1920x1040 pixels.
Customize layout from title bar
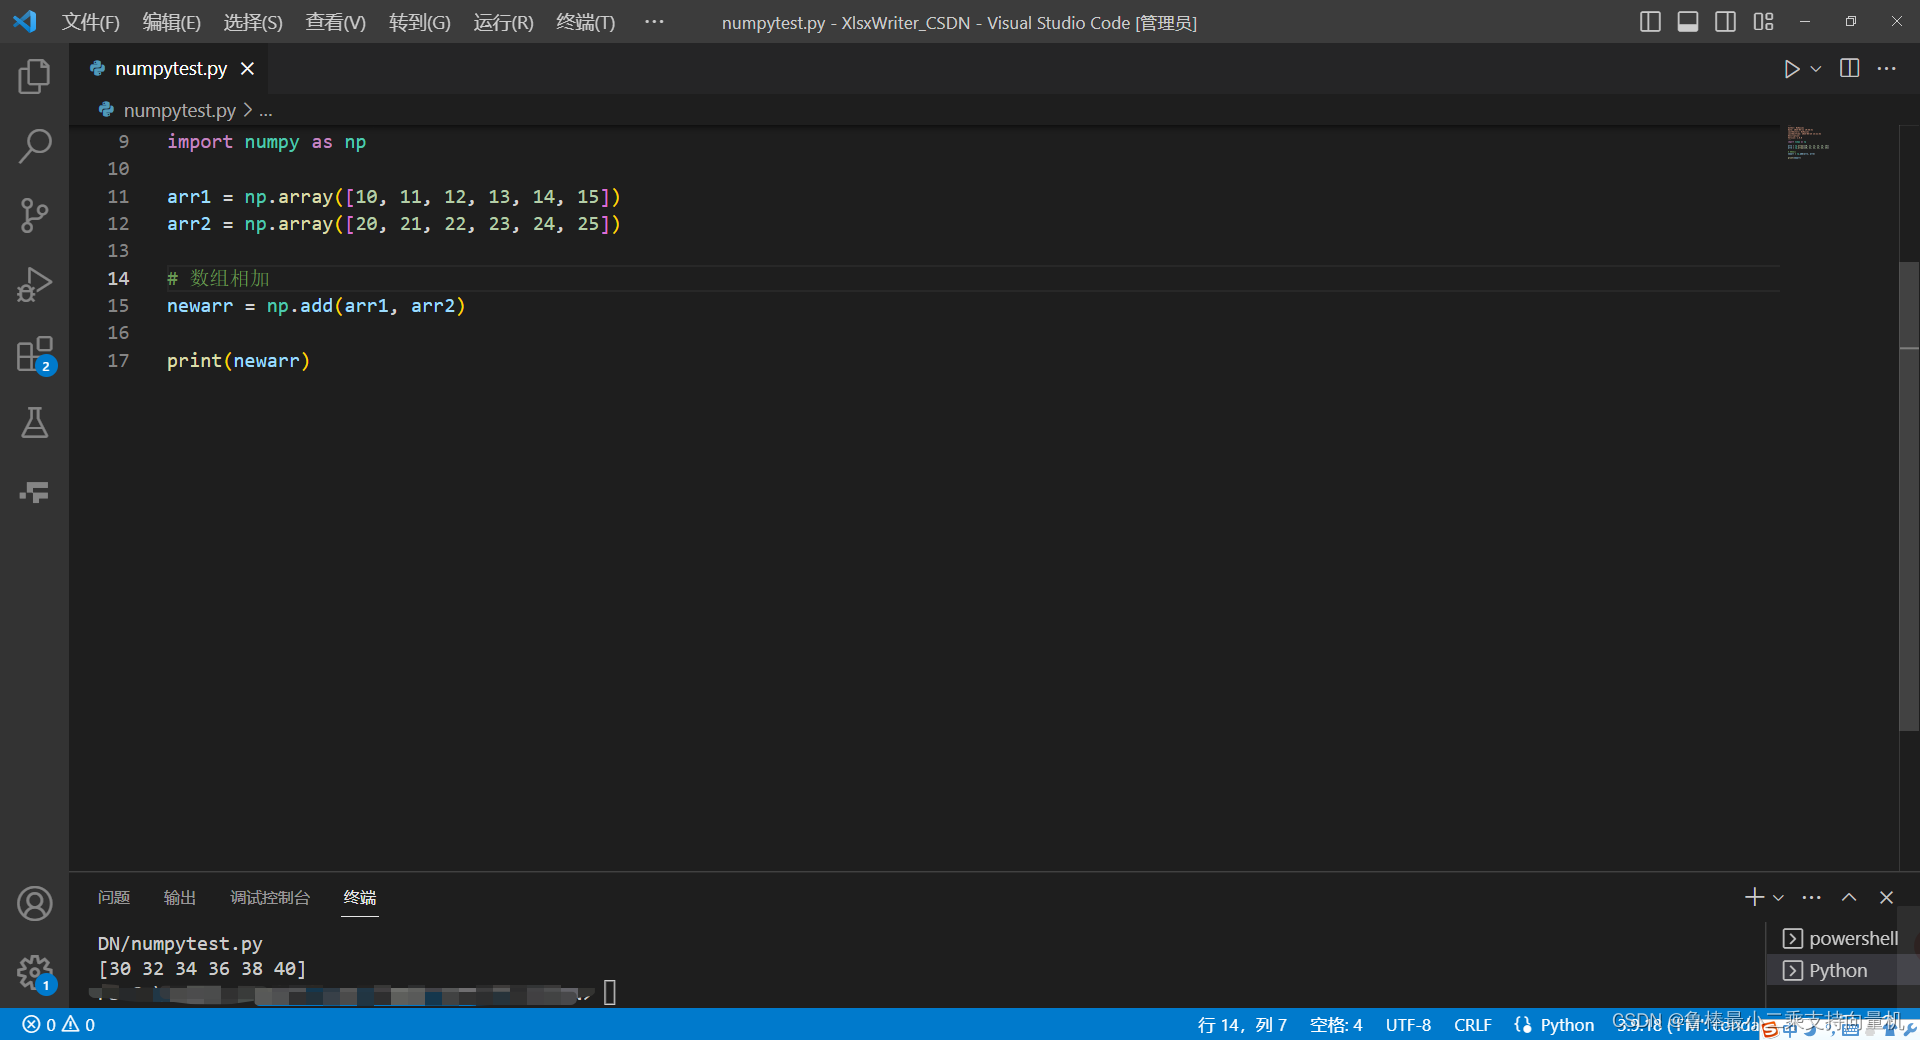point(1763,22)
